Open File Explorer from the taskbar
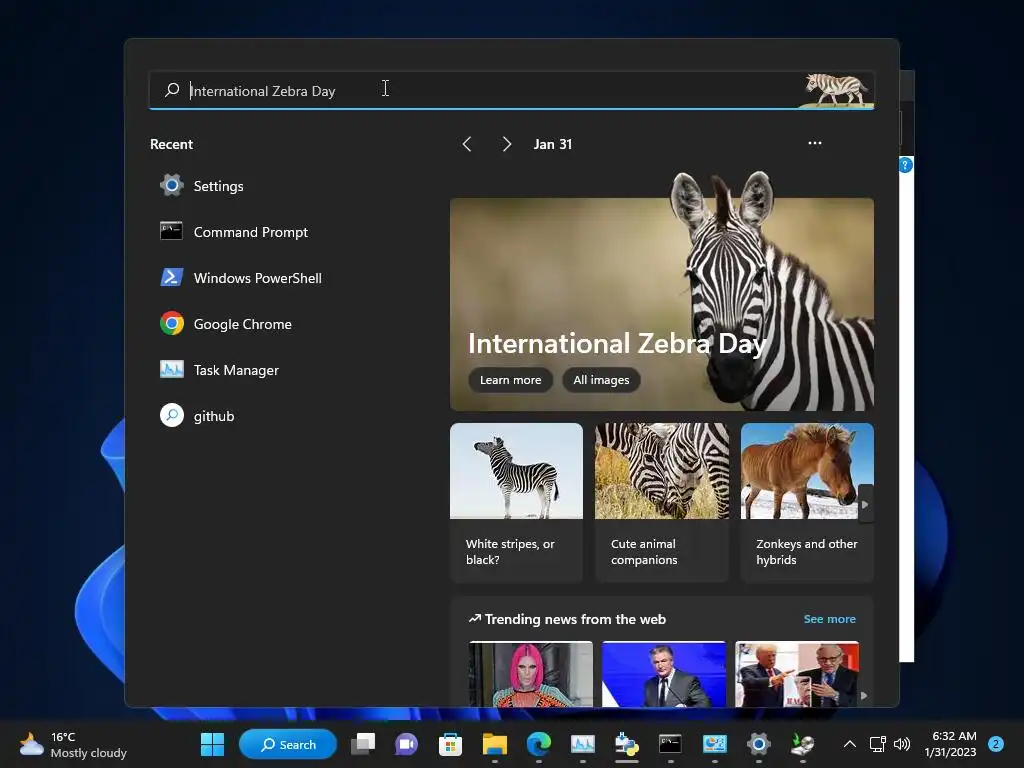Image resolution: width=1024 pixels, height=768 pixels. (494, 744)
